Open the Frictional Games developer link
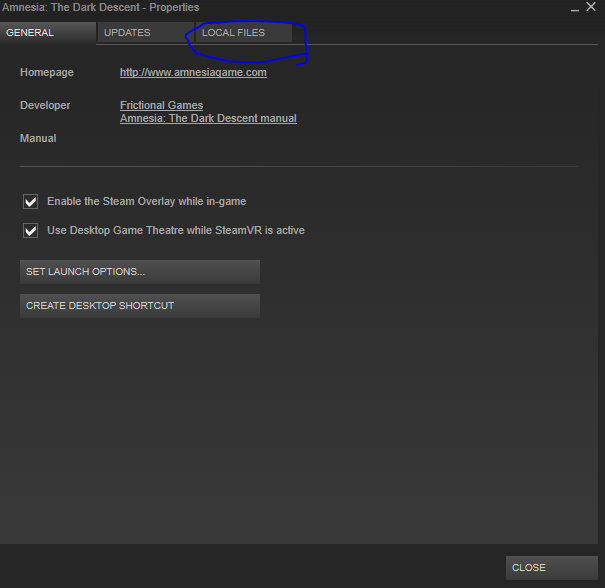 tap(161, 105)
